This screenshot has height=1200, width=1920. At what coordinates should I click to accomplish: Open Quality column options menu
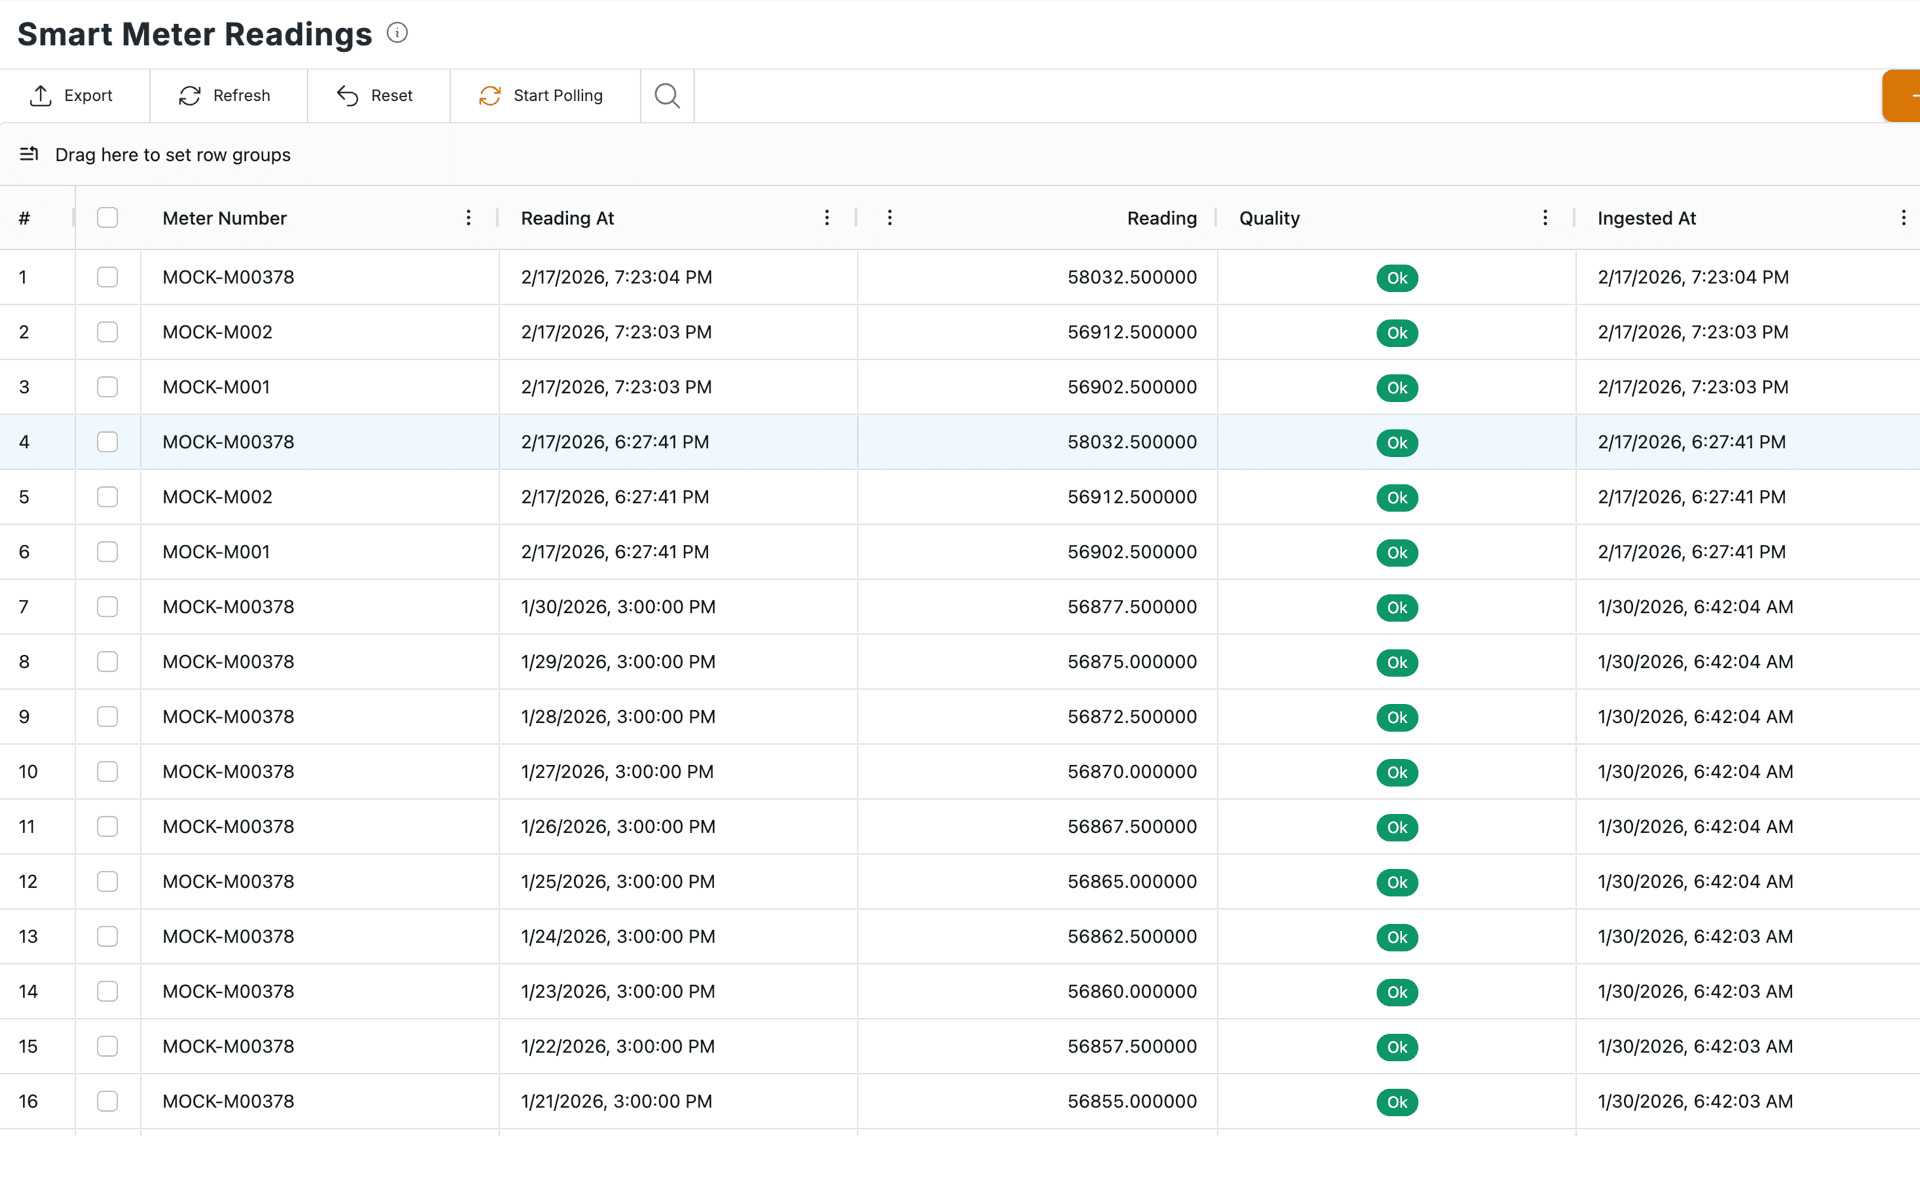1545,218
